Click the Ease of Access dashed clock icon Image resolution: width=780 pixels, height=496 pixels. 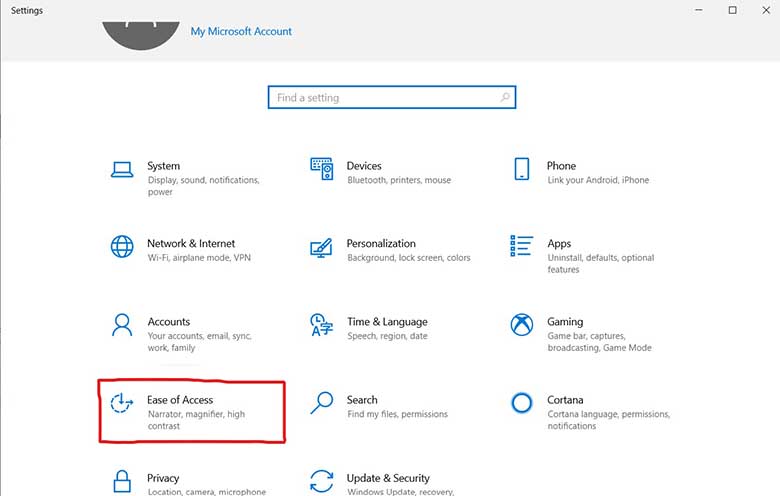tap(122, 402)
